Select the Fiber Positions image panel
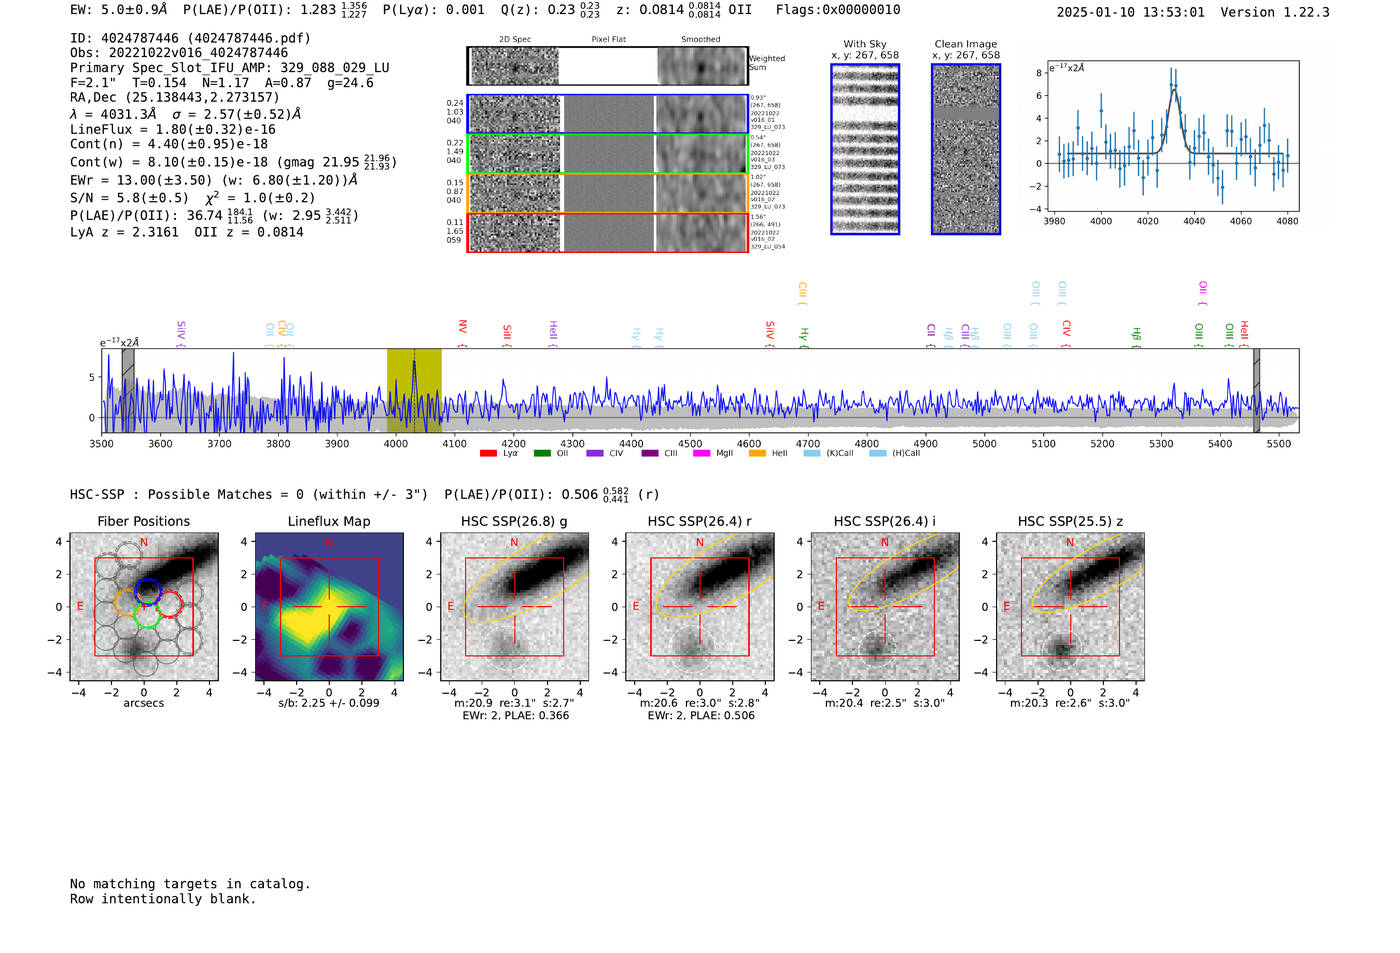Image resolution: width=1400 pixels, height=953 pixels. pos(144,607)
